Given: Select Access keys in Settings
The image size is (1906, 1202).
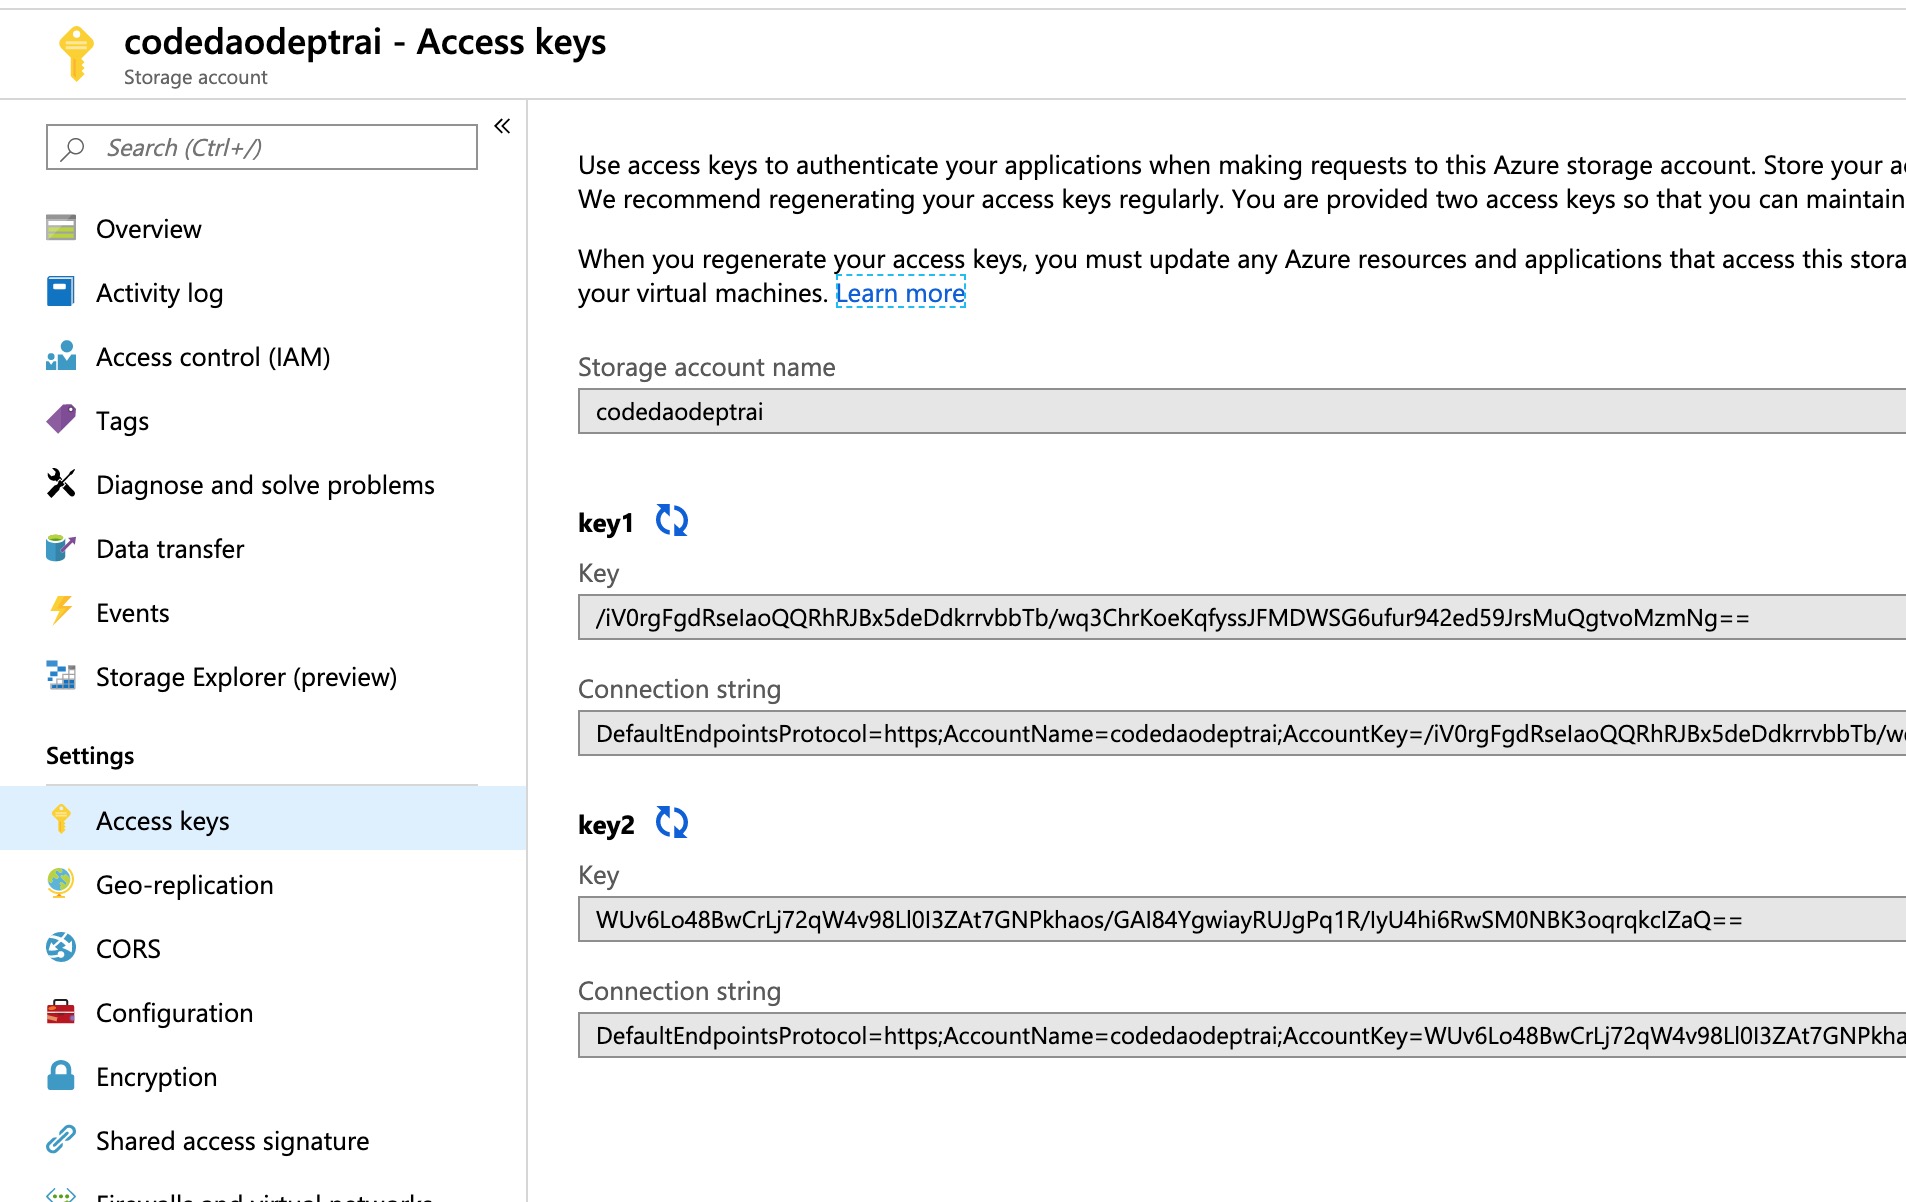Looking at the screenshot, I should [162, 821].
